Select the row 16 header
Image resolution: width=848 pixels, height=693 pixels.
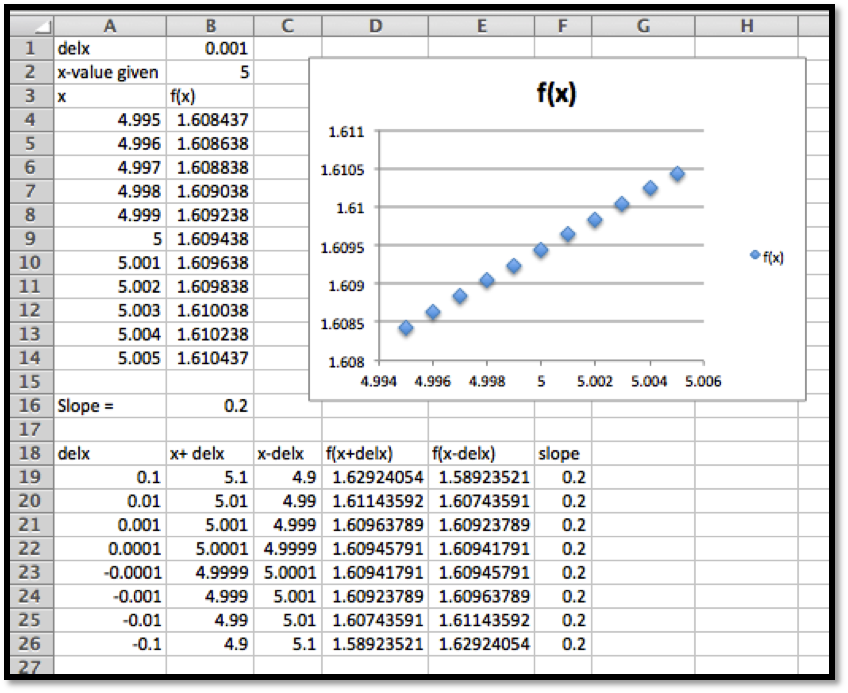tap(32, 406)
